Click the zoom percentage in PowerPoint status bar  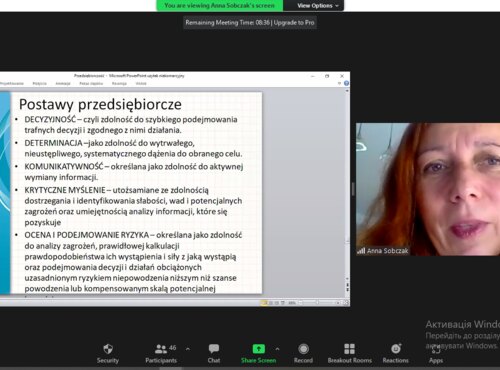[292, 303]
